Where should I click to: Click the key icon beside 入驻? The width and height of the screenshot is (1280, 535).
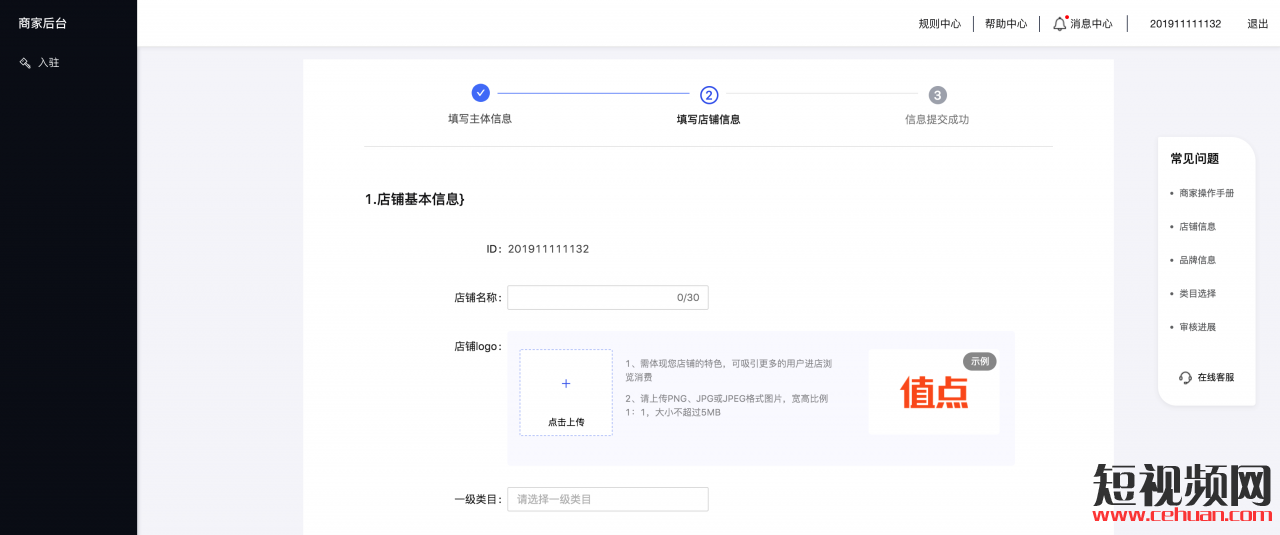click(x=25, y=63)
